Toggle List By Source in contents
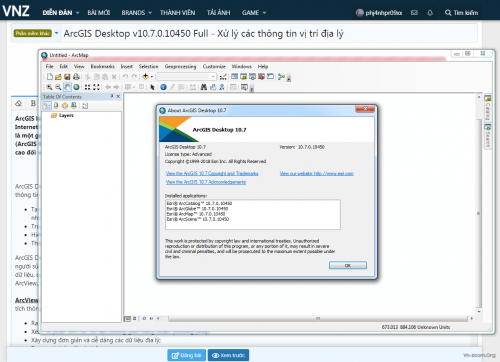The image size is (500, 362). coord(56,106)
